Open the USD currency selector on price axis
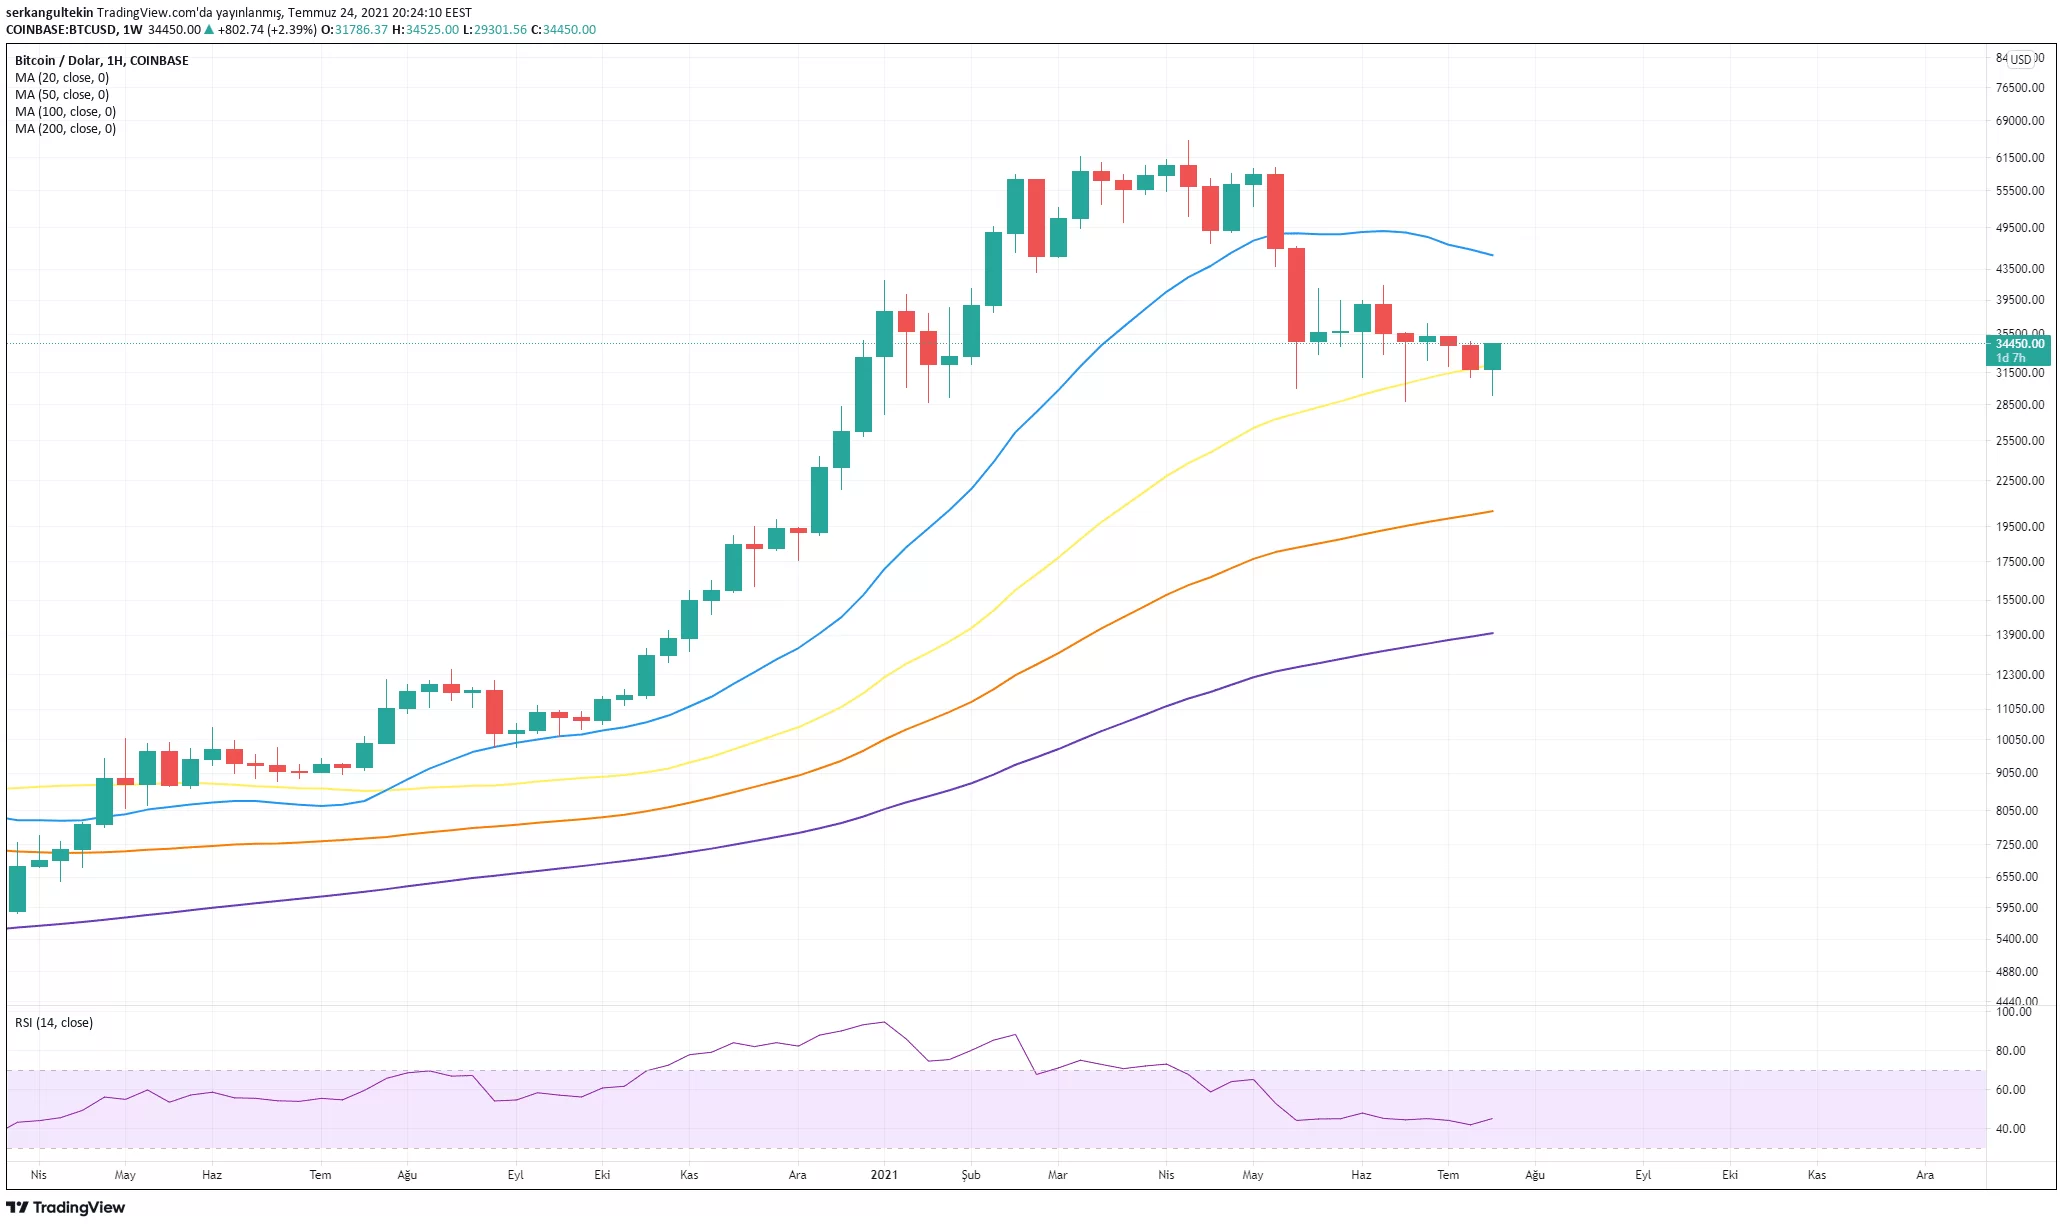Image resolution: width=2063 pixels, height=1226 pixels. (x=2021, y=59)
